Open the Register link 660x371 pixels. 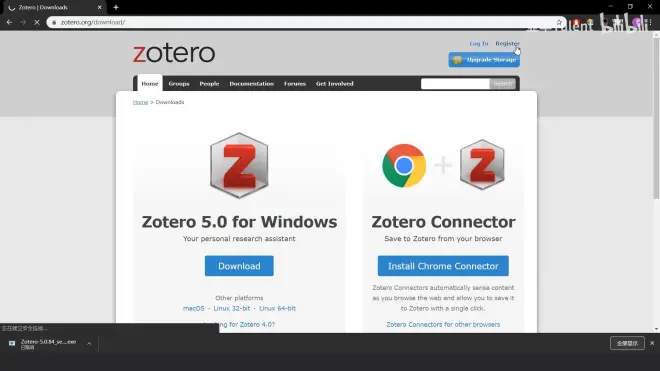pyautogui.click(x=507, y=43)
